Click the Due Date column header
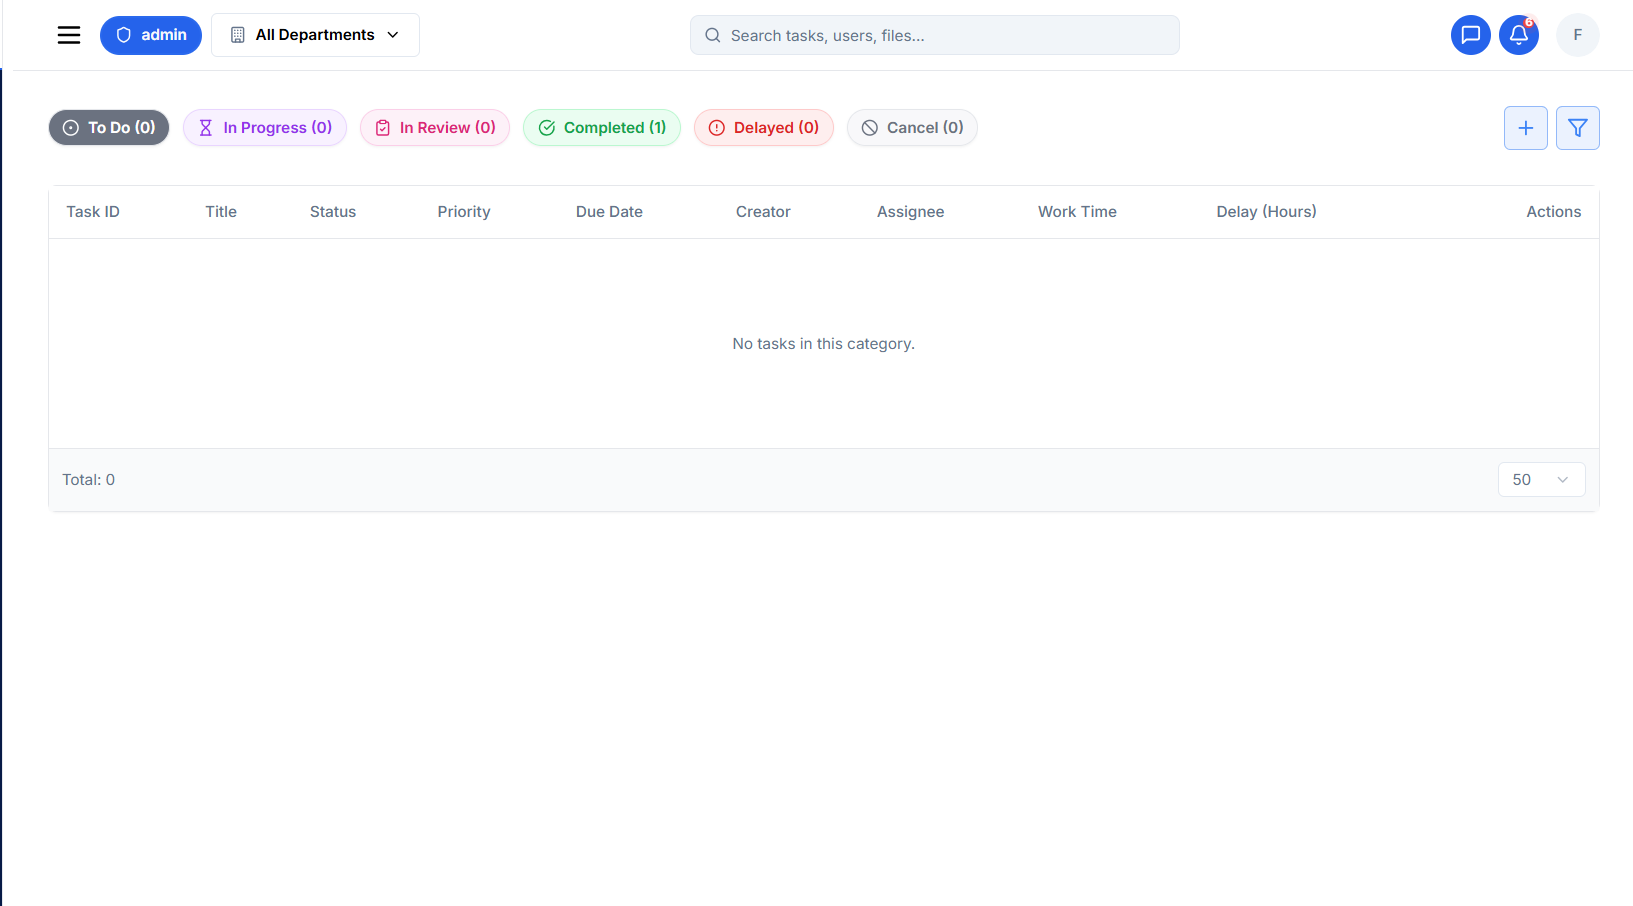The width and height of the screenshot is (1633, 906). [609, 212]
